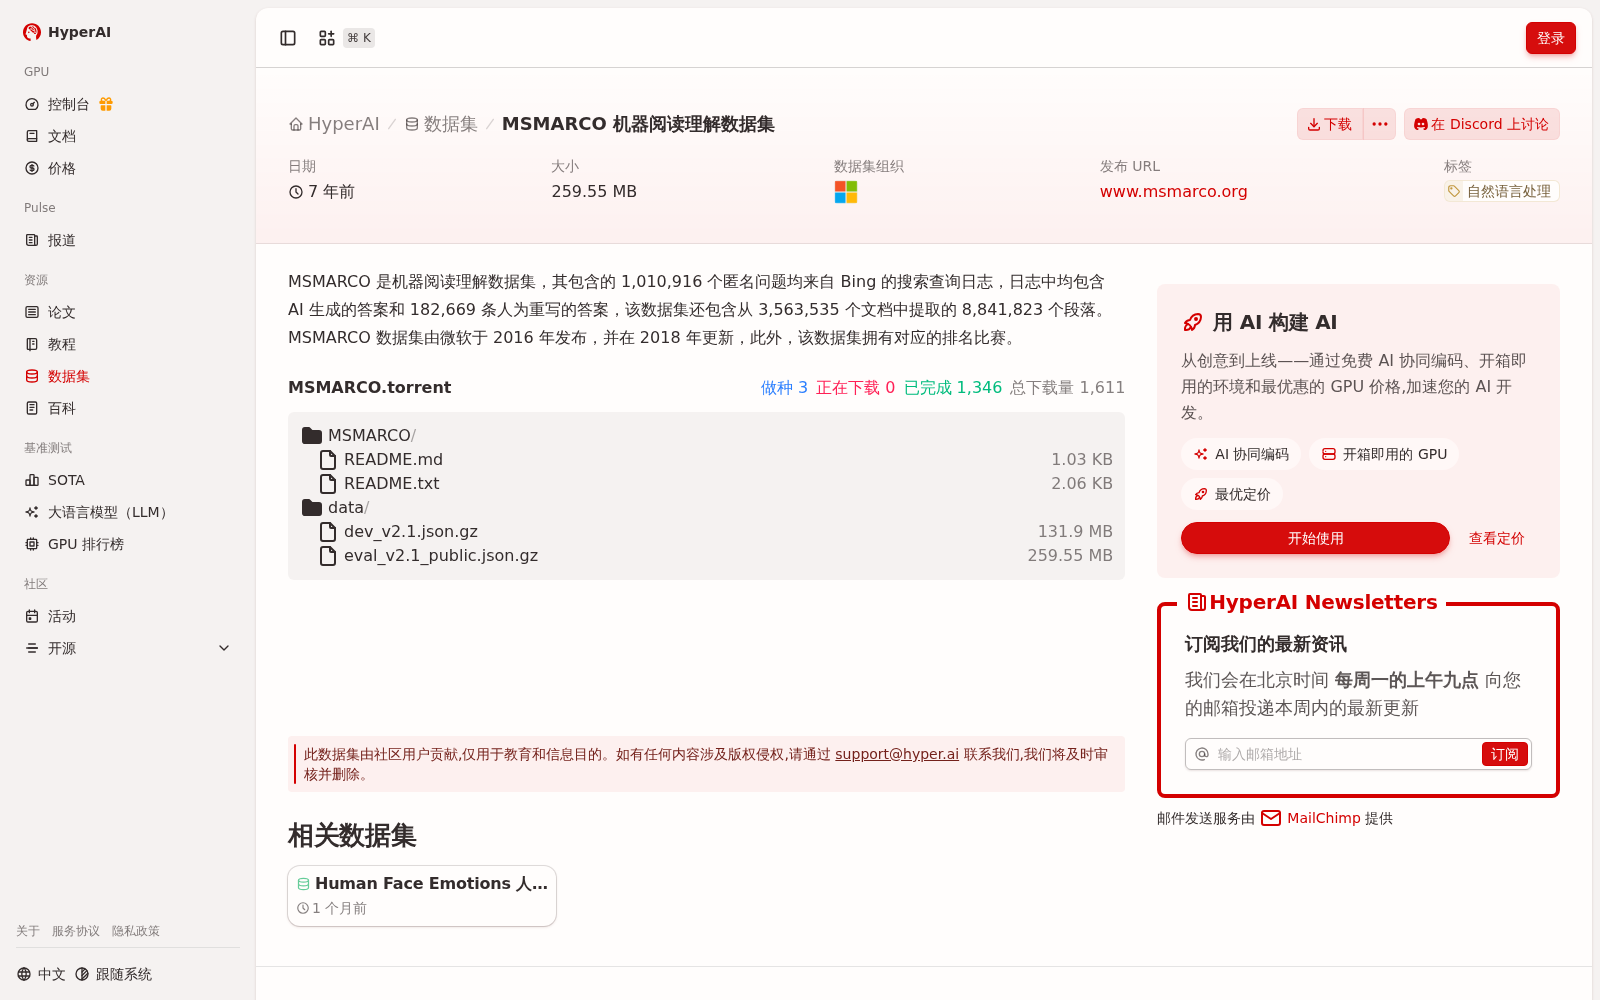The height and width of the screenshot is (1000, 1600).
Task: Click the 下载 button
Action: pos(1330,124)
